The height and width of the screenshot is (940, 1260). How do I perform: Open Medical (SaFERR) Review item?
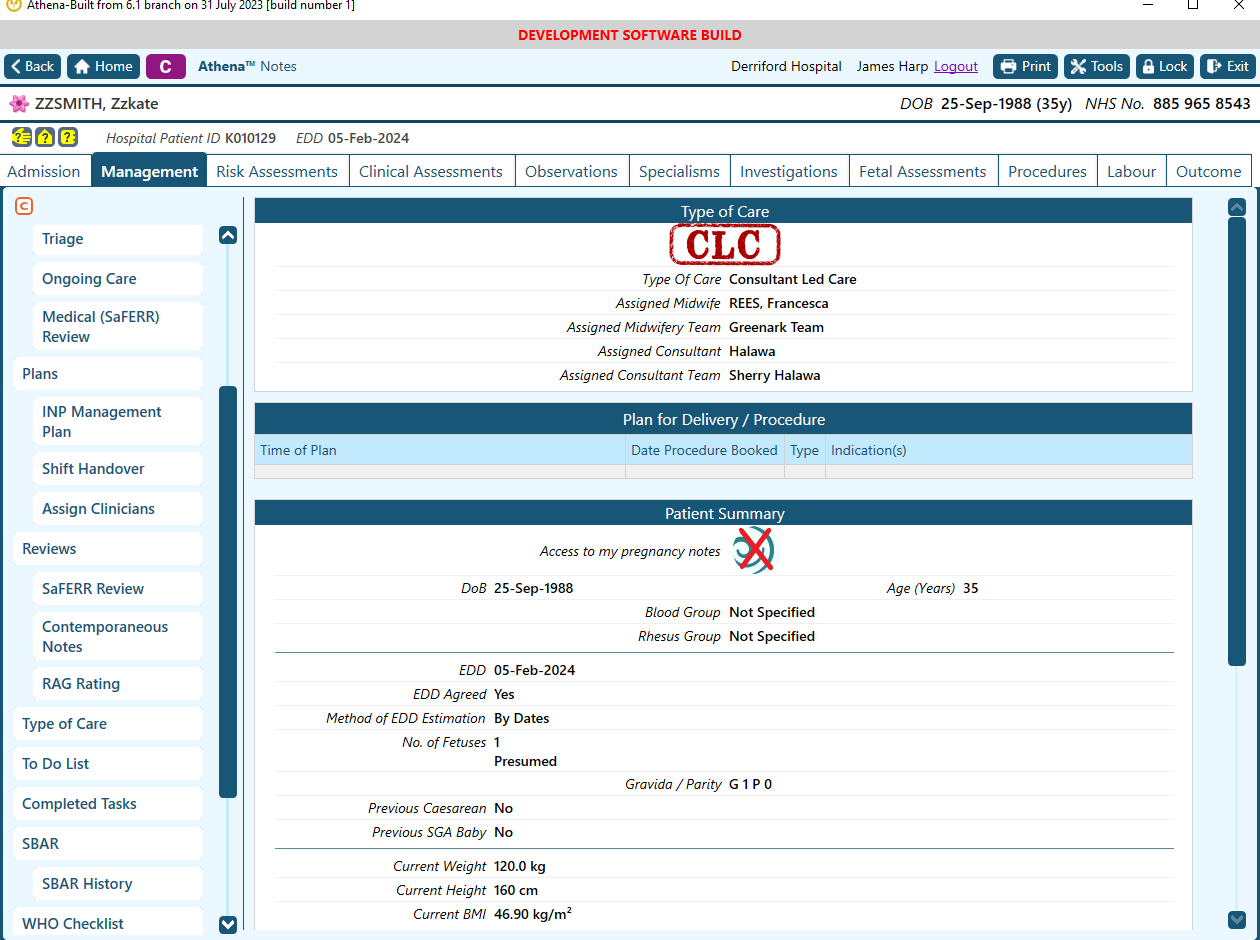coord(117,326)
